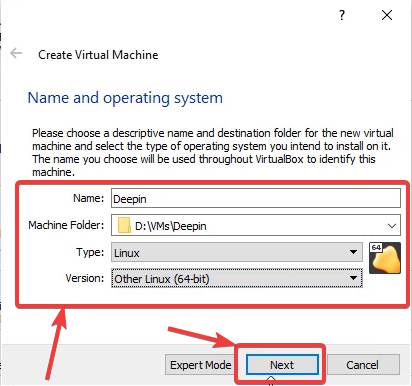Click the yellow folder icon in Machine Folder
Screen dimensions: 412x386
point(124,226)
